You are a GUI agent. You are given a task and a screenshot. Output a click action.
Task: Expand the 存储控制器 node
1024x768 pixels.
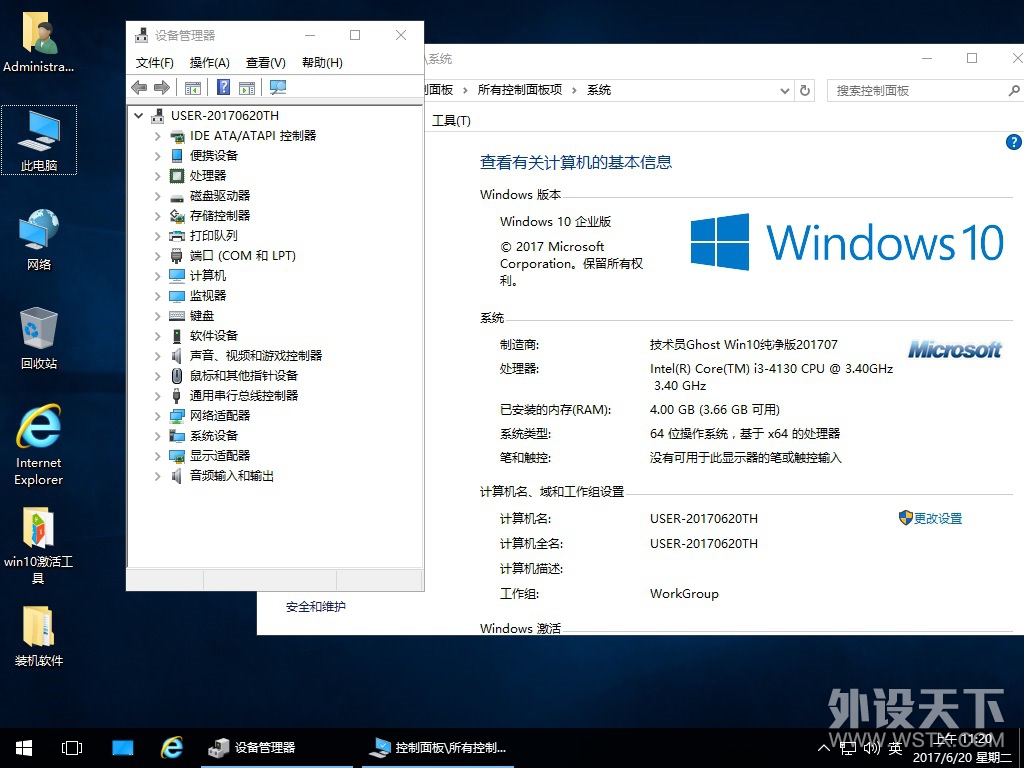[157, 216]
